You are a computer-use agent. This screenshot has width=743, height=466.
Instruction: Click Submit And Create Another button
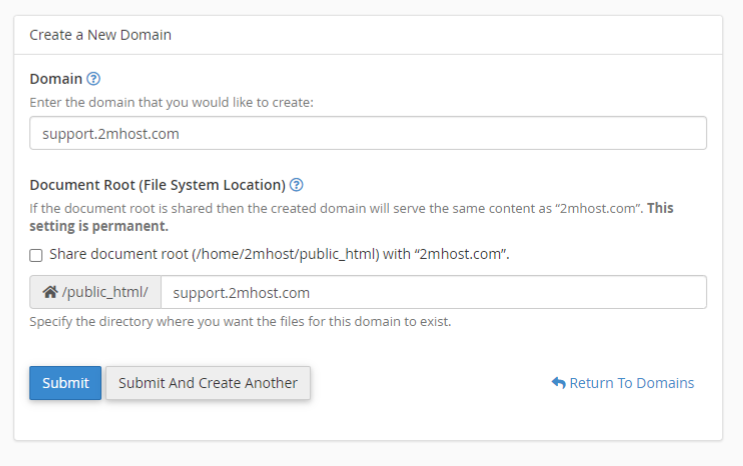(208, 383)
